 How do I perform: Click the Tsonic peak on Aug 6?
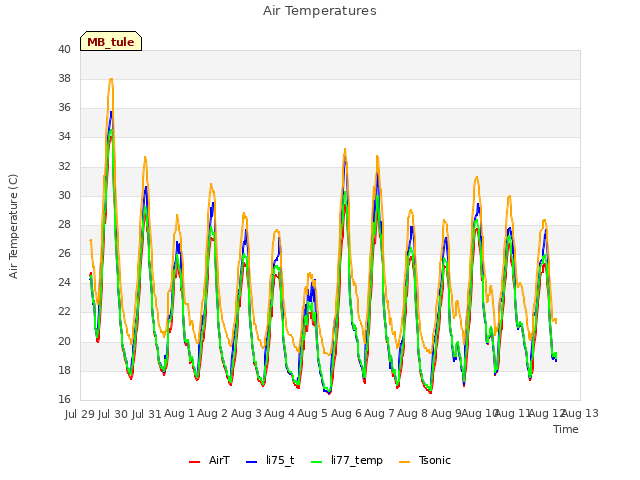click(x=345, y=149)
